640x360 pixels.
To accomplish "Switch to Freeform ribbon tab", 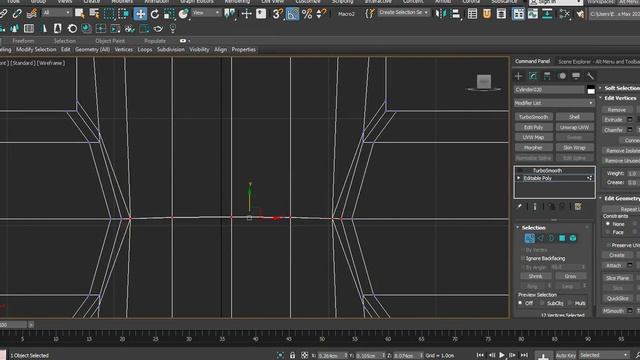I will click(23, 41).
